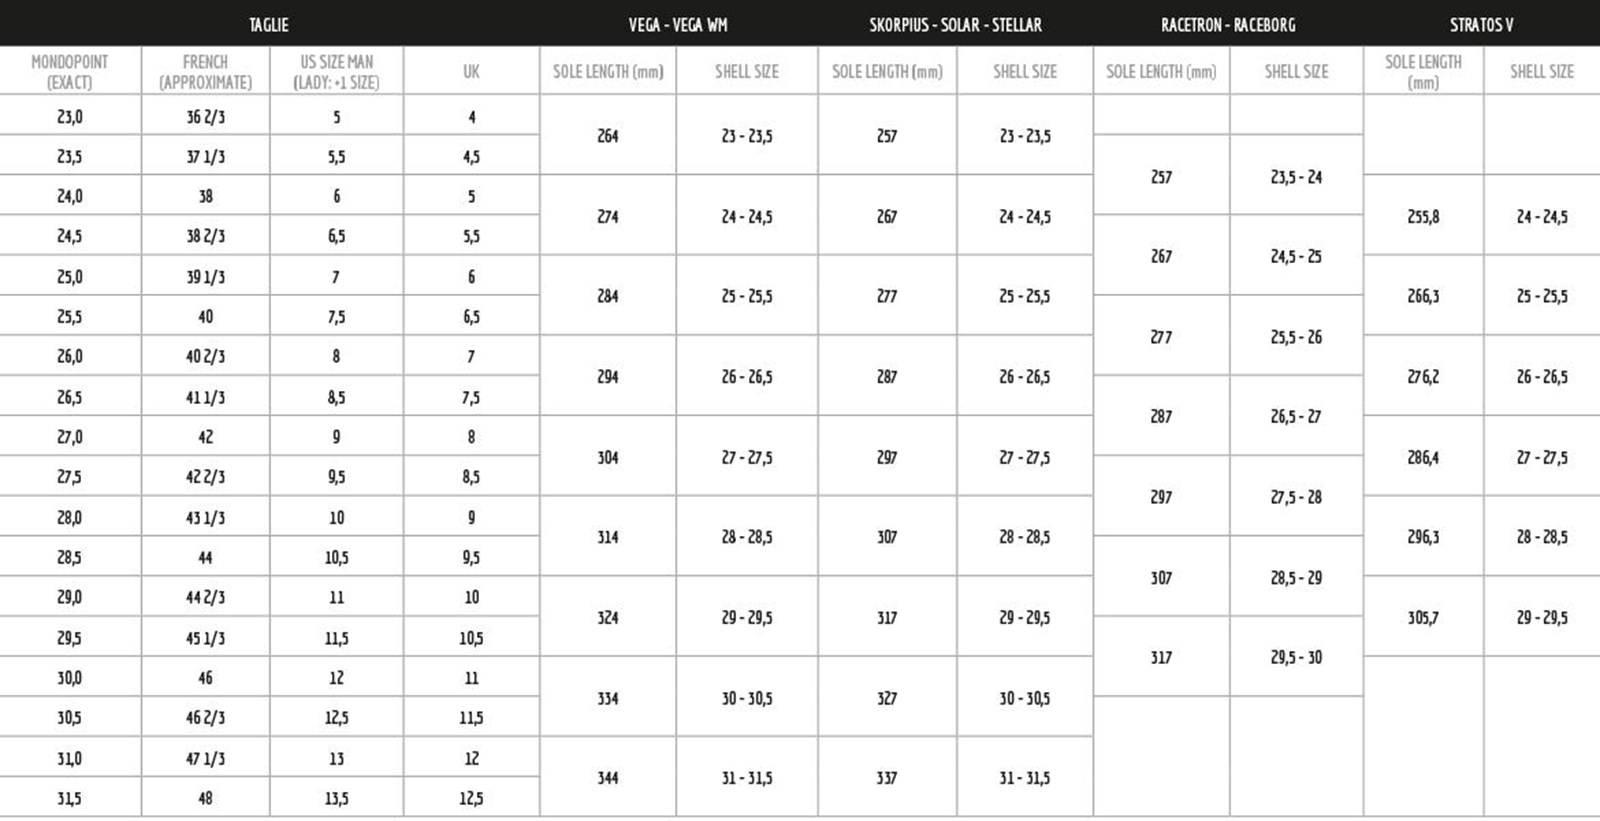Select the UK column header

(x=471, y=71)
